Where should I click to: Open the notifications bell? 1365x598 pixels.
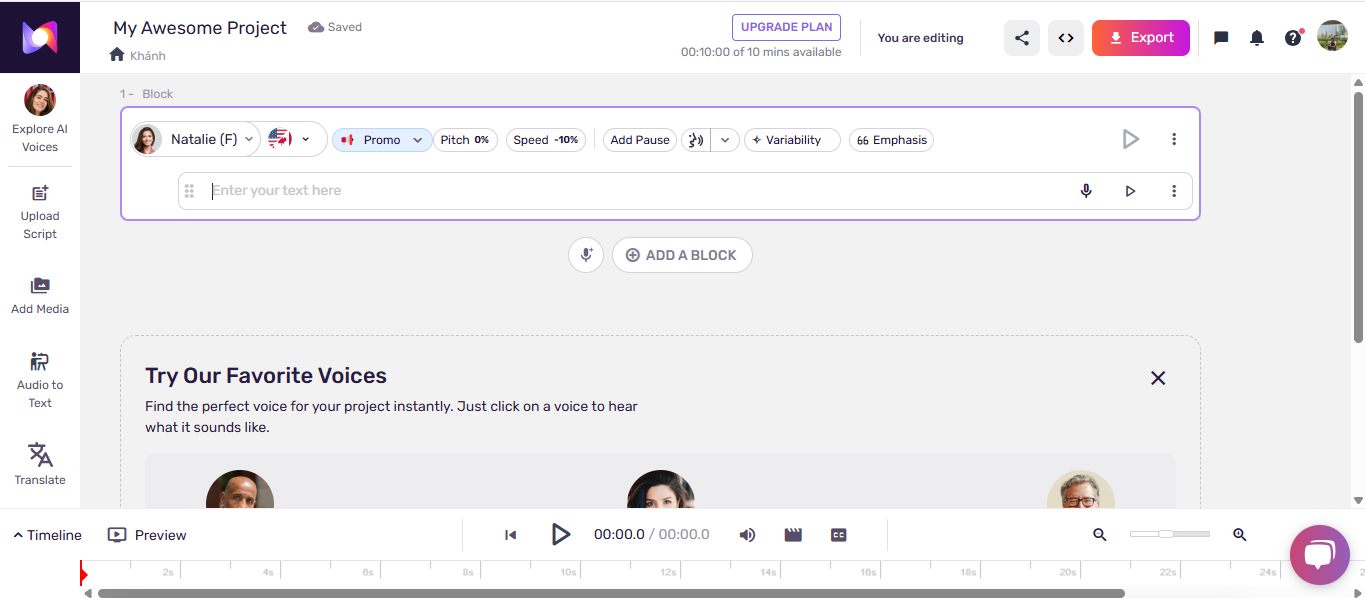[1256, 37]
